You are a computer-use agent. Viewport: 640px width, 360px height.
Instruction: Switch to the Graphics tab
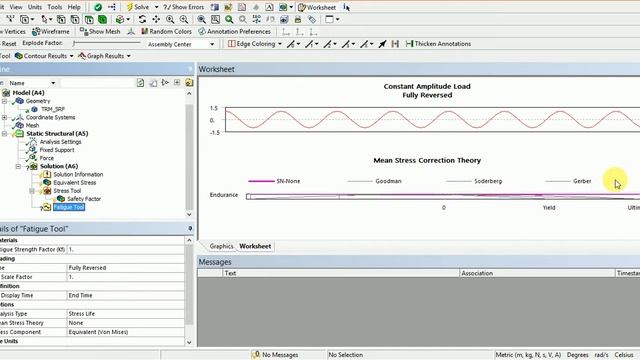[x=221, y=246]
